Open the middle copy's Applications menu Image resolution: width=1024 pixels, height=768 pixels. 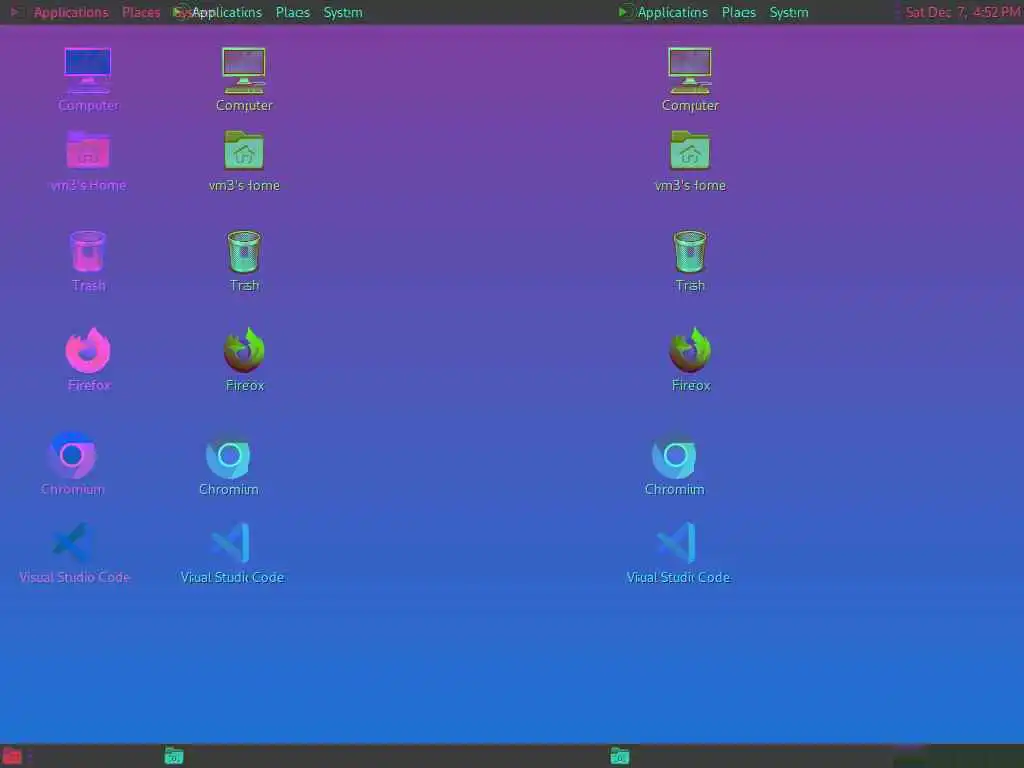pos(227,12)
